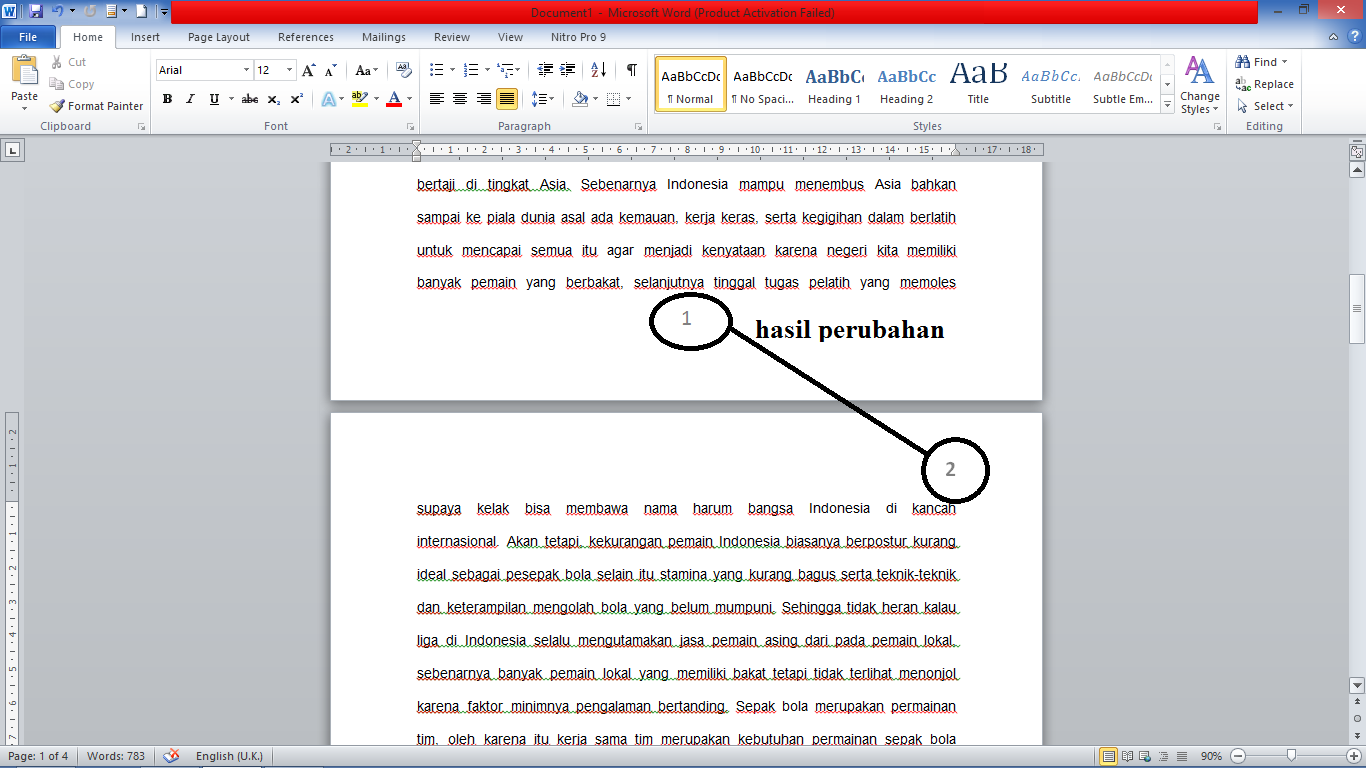Image resolution: width=1366 pixels, height=768 pixels.
Task: Open the Borders dropdown
Action: [x=626, y=99]
